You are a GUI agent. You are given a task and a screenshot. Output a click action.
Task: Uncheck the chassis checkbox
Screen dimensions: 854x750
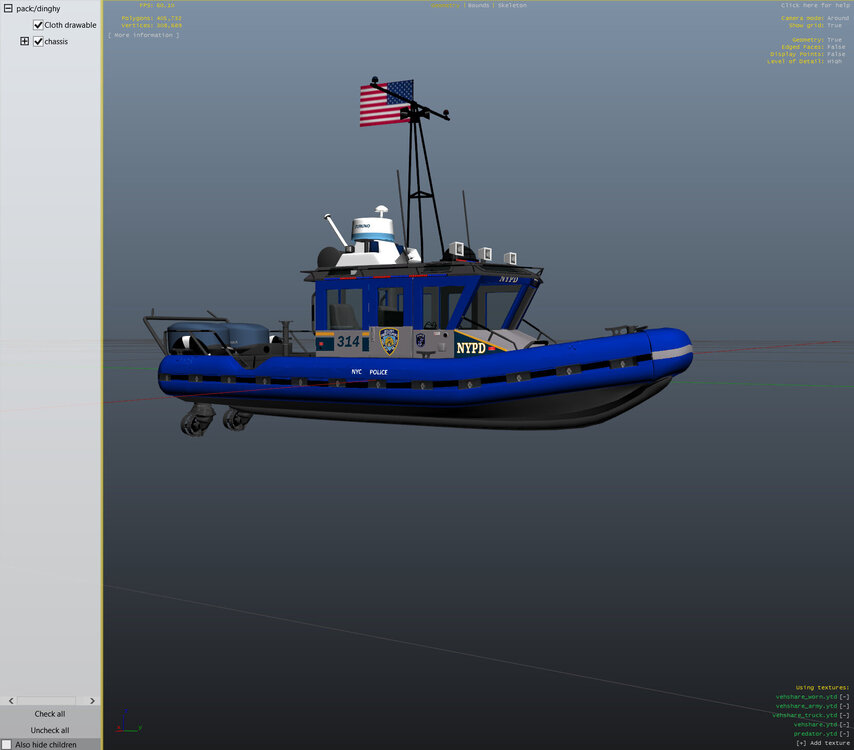pyautogui.click(x=38, y=41)
